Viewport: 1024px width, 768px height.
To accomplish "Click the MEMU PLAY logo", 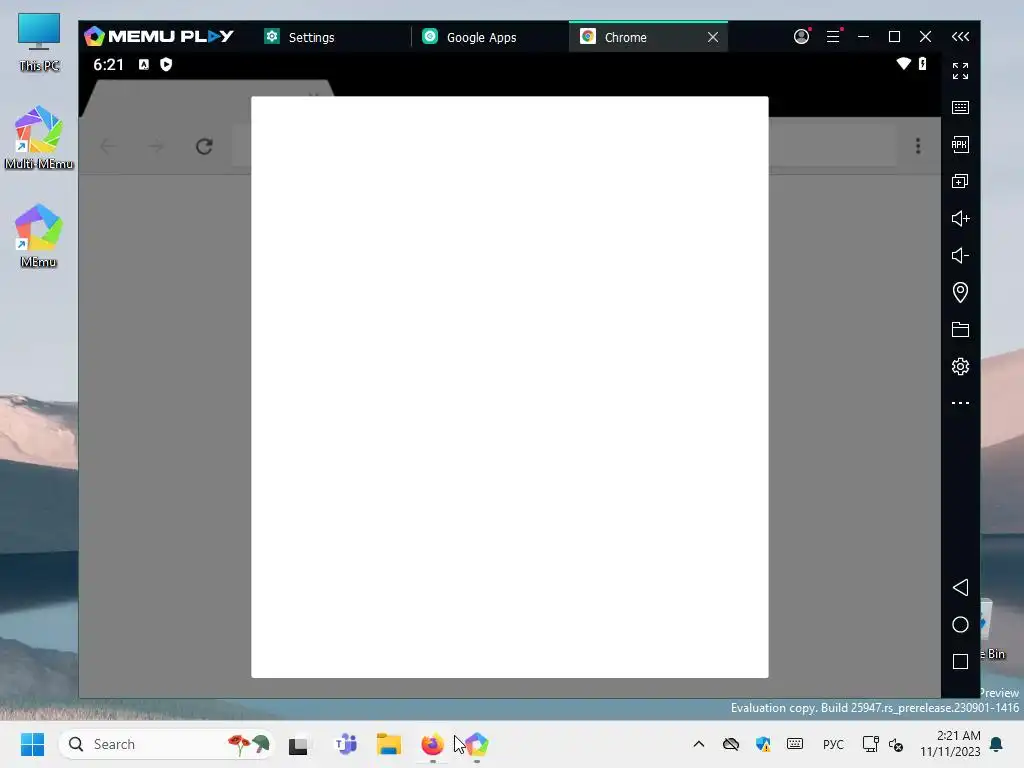I will [x=159, y=37].
